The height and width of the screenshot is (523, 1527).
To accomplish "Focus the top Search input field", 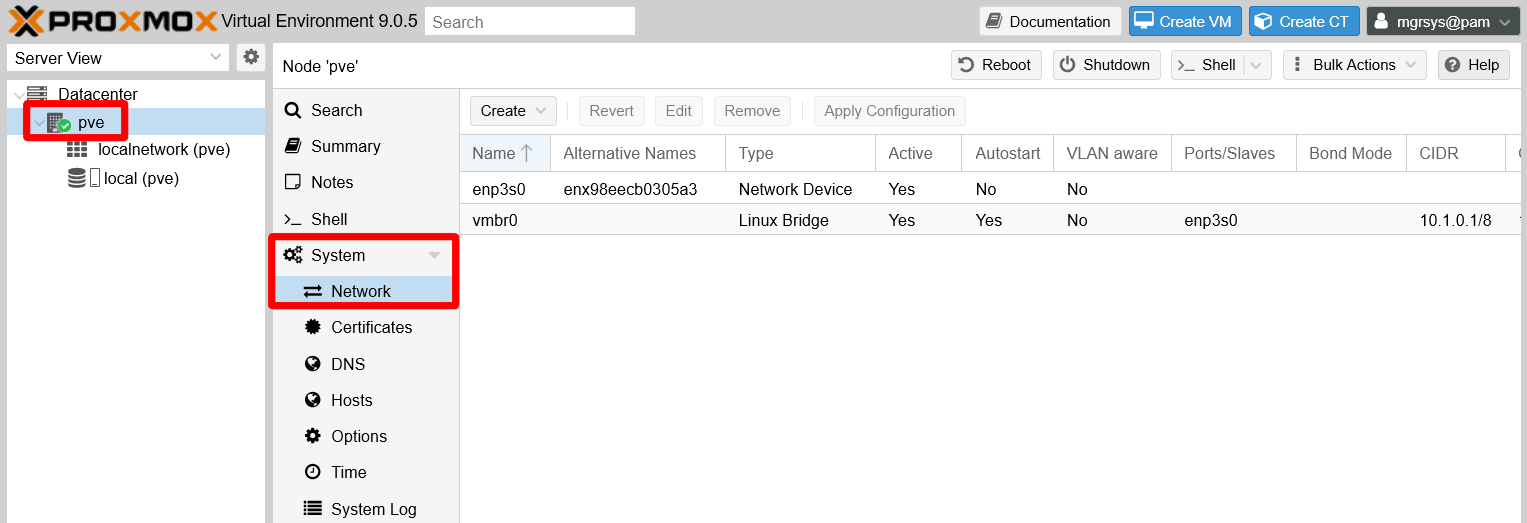I will click(530, 21).
